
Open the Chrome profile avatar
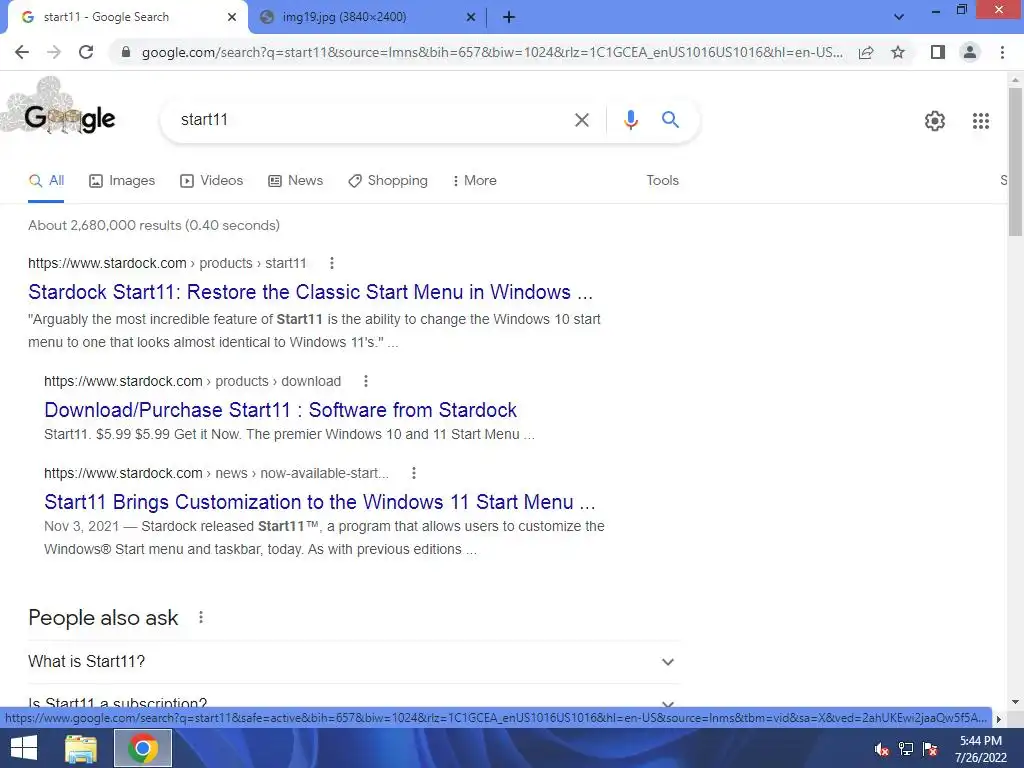pyautogui.click(x=970, y=52)
